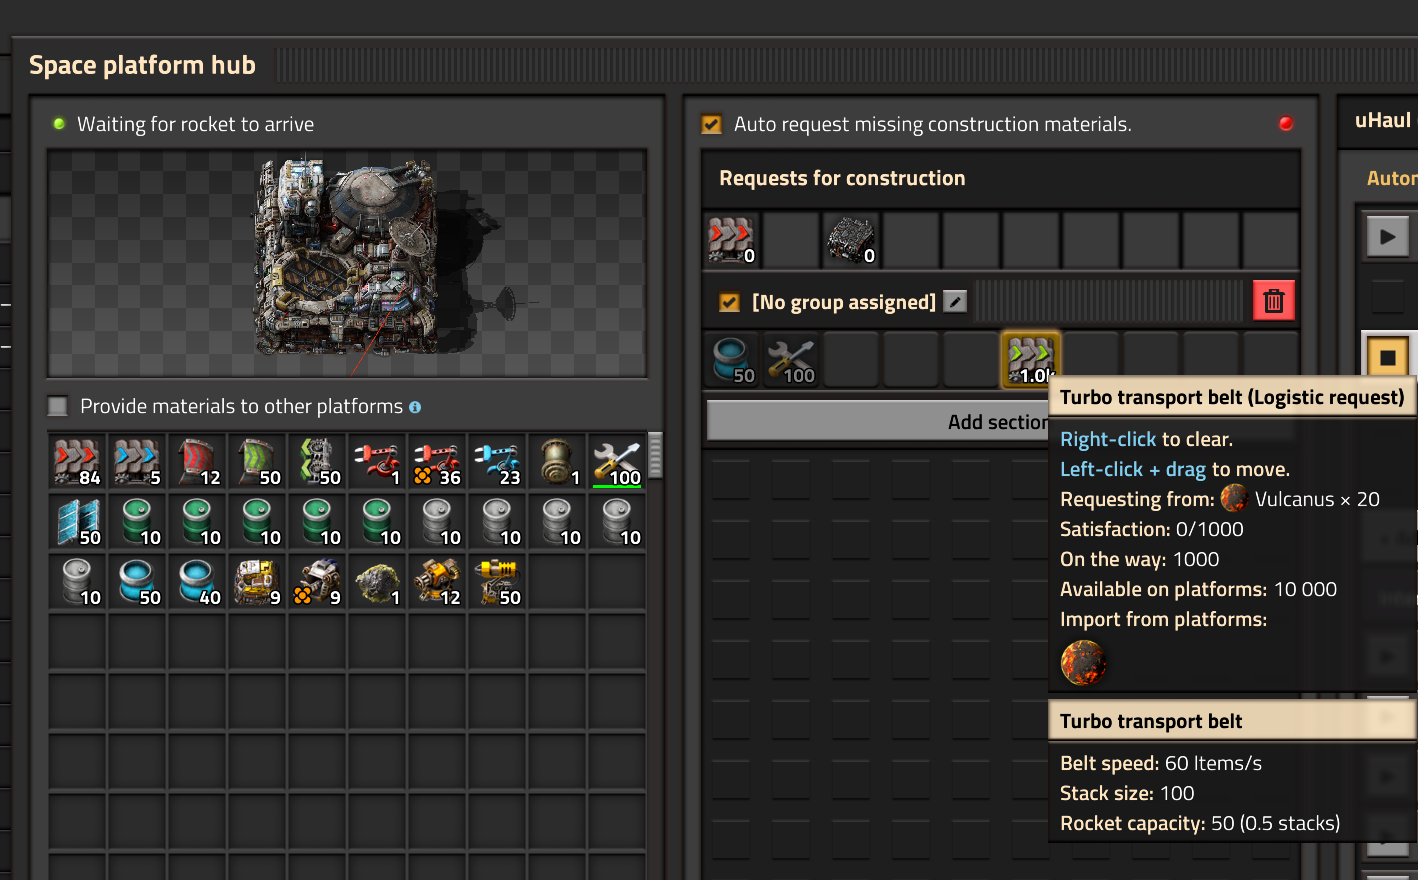Select repair pack stack of 100 in inventory
This screenshot has height=880, width=1418.
617,462
